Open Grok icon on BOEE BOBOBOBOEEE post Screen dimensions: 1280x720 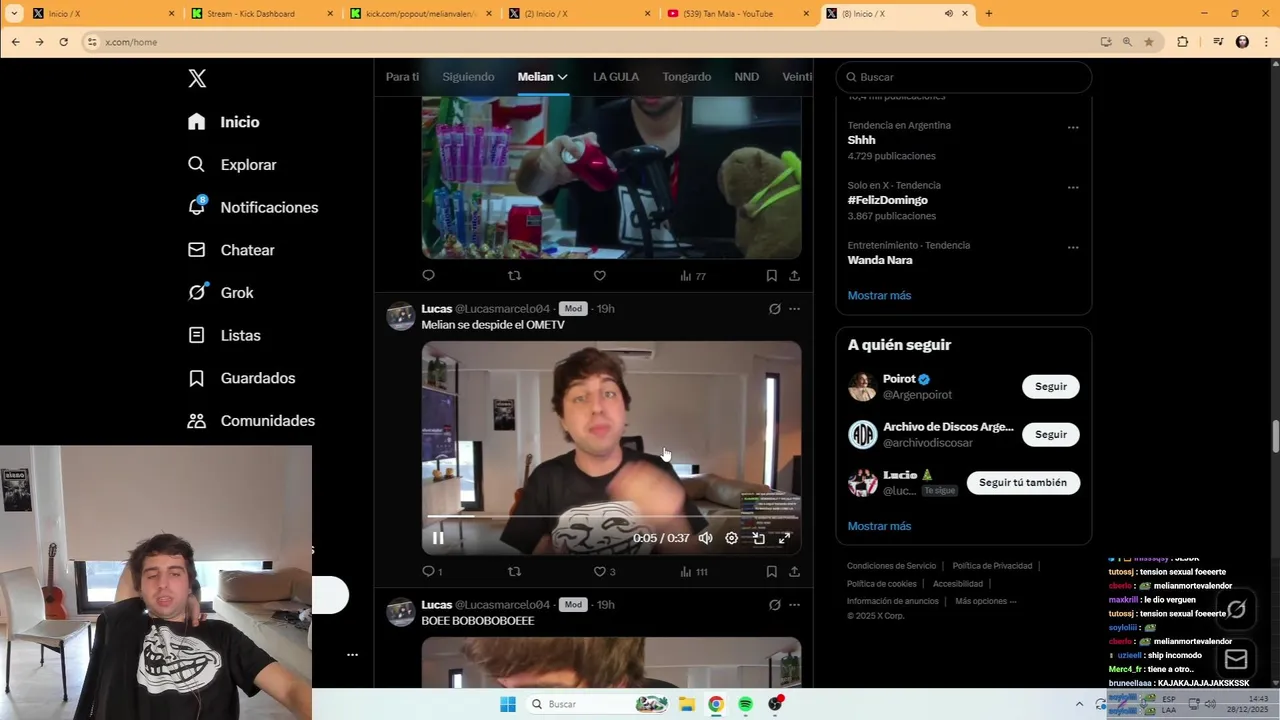(774, 605)
